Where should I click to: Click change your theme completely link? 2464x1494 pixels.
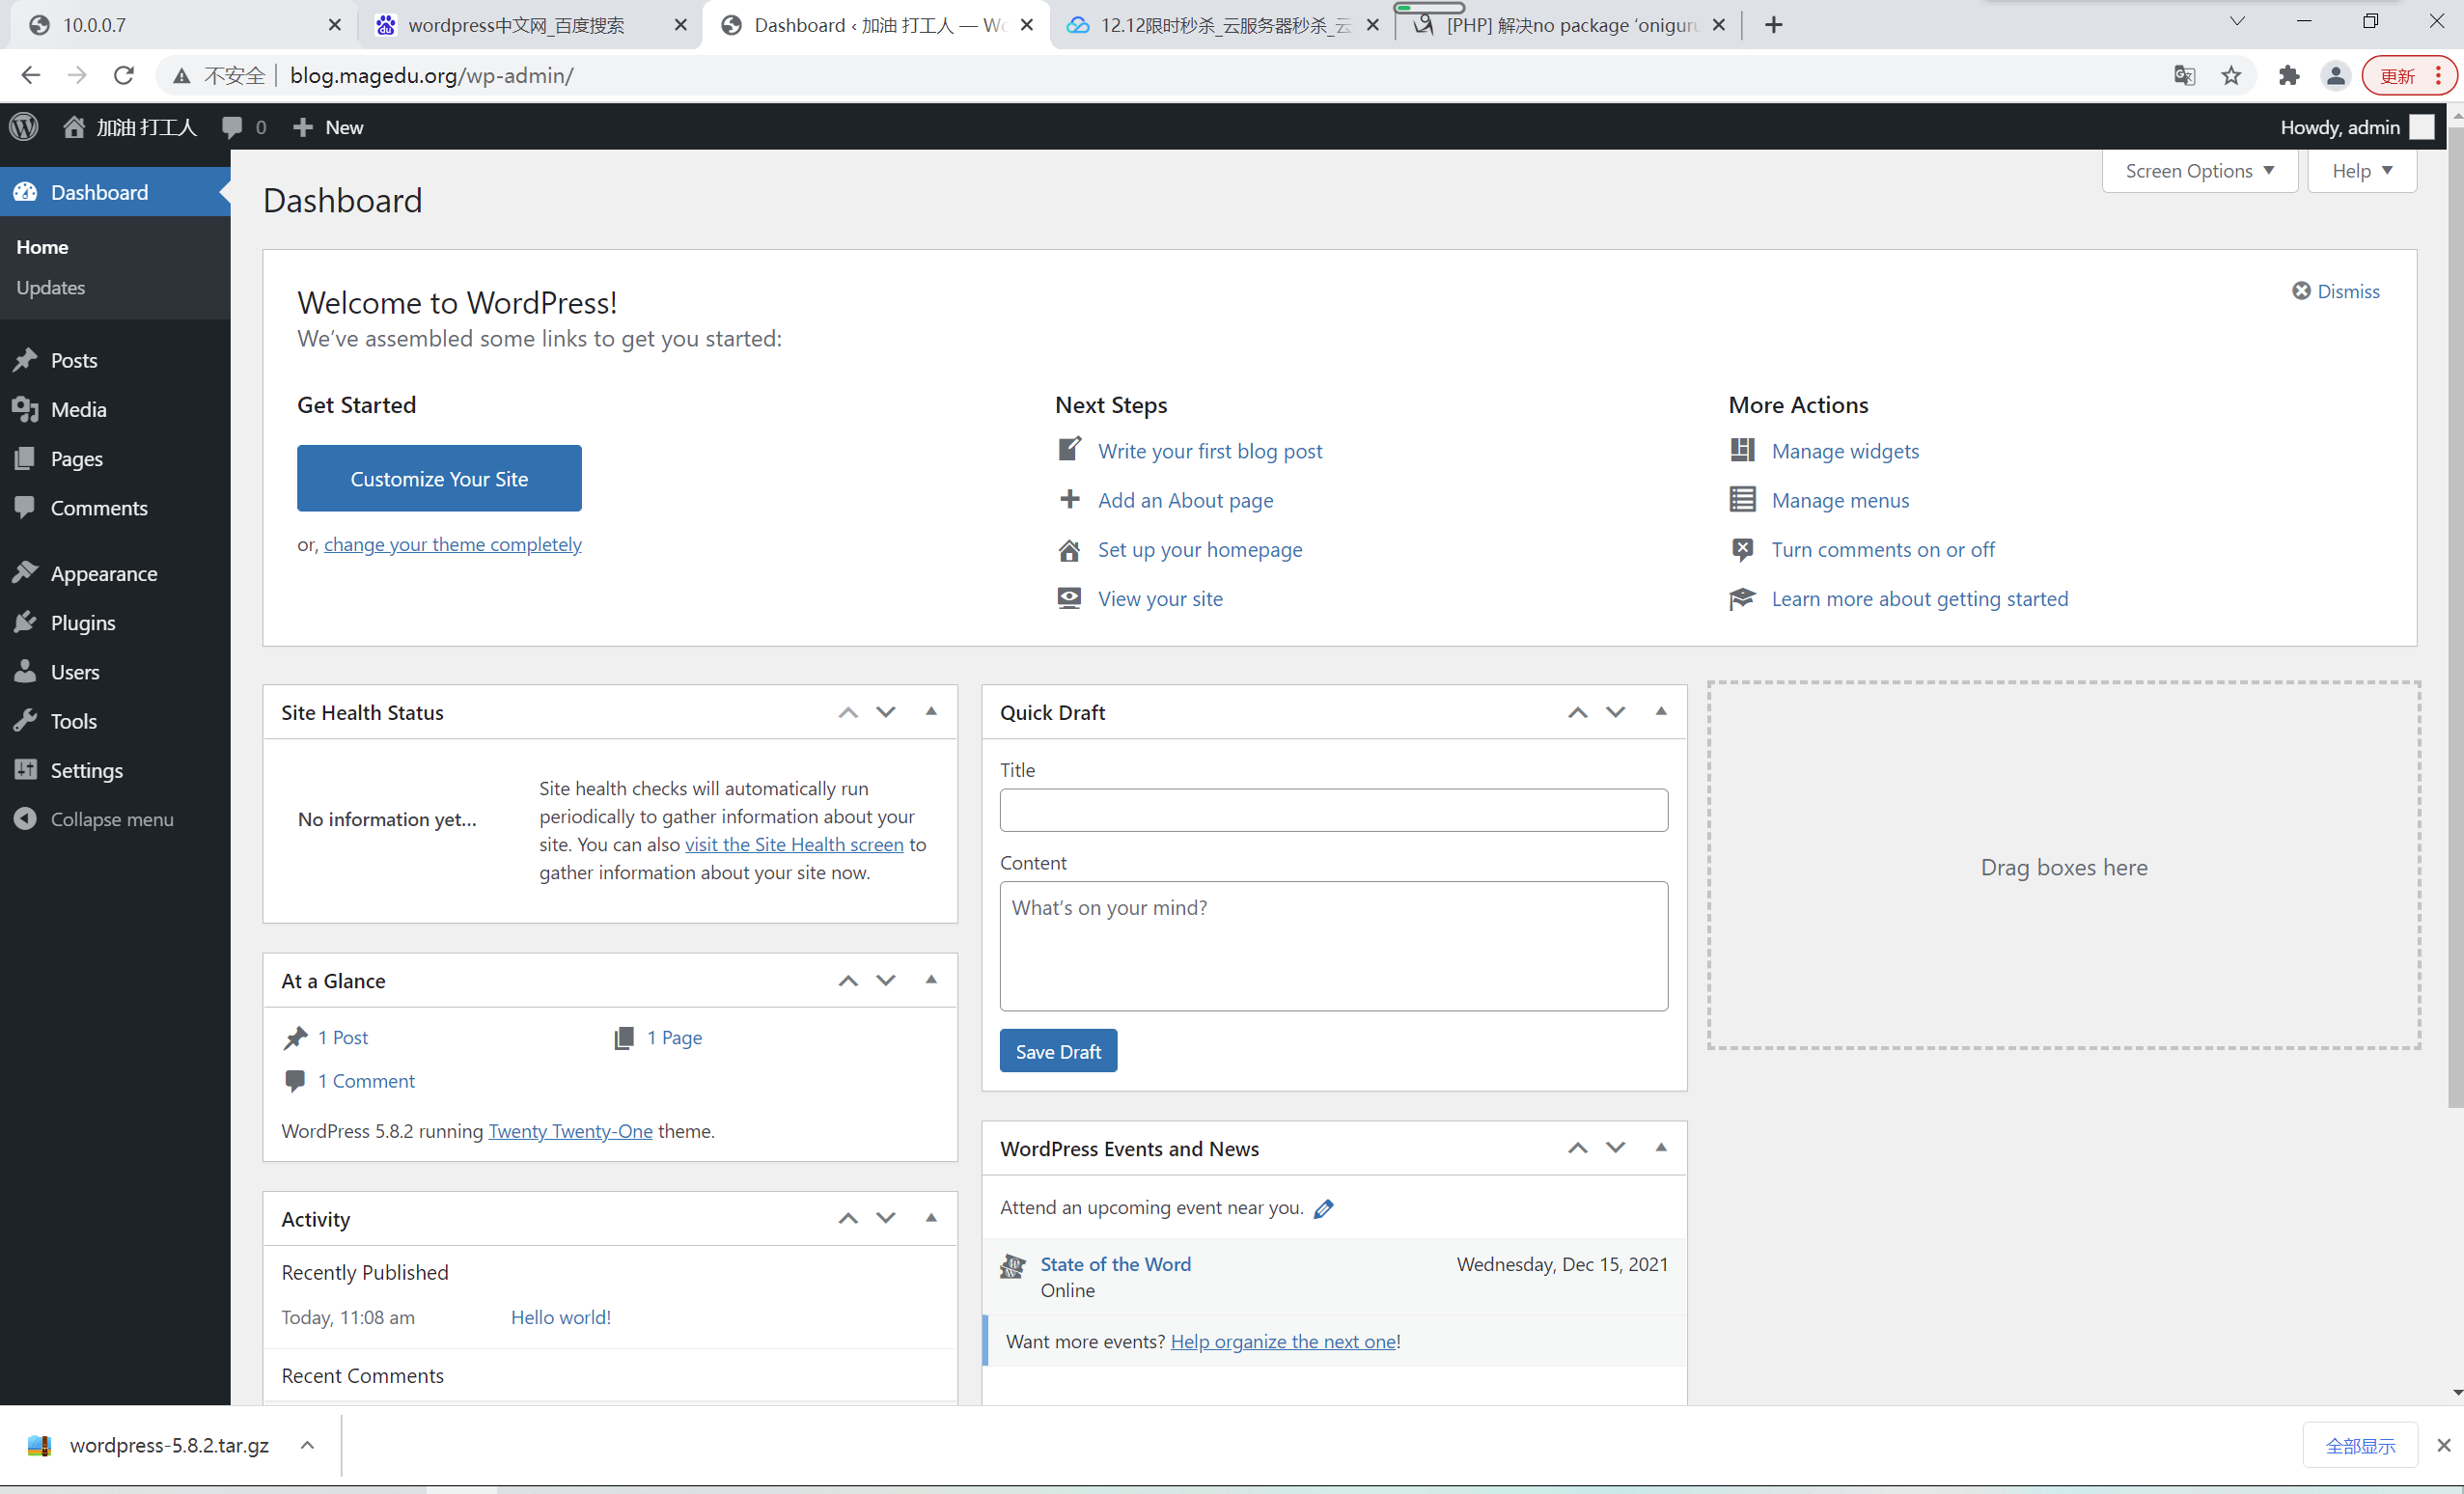point(452,544)
